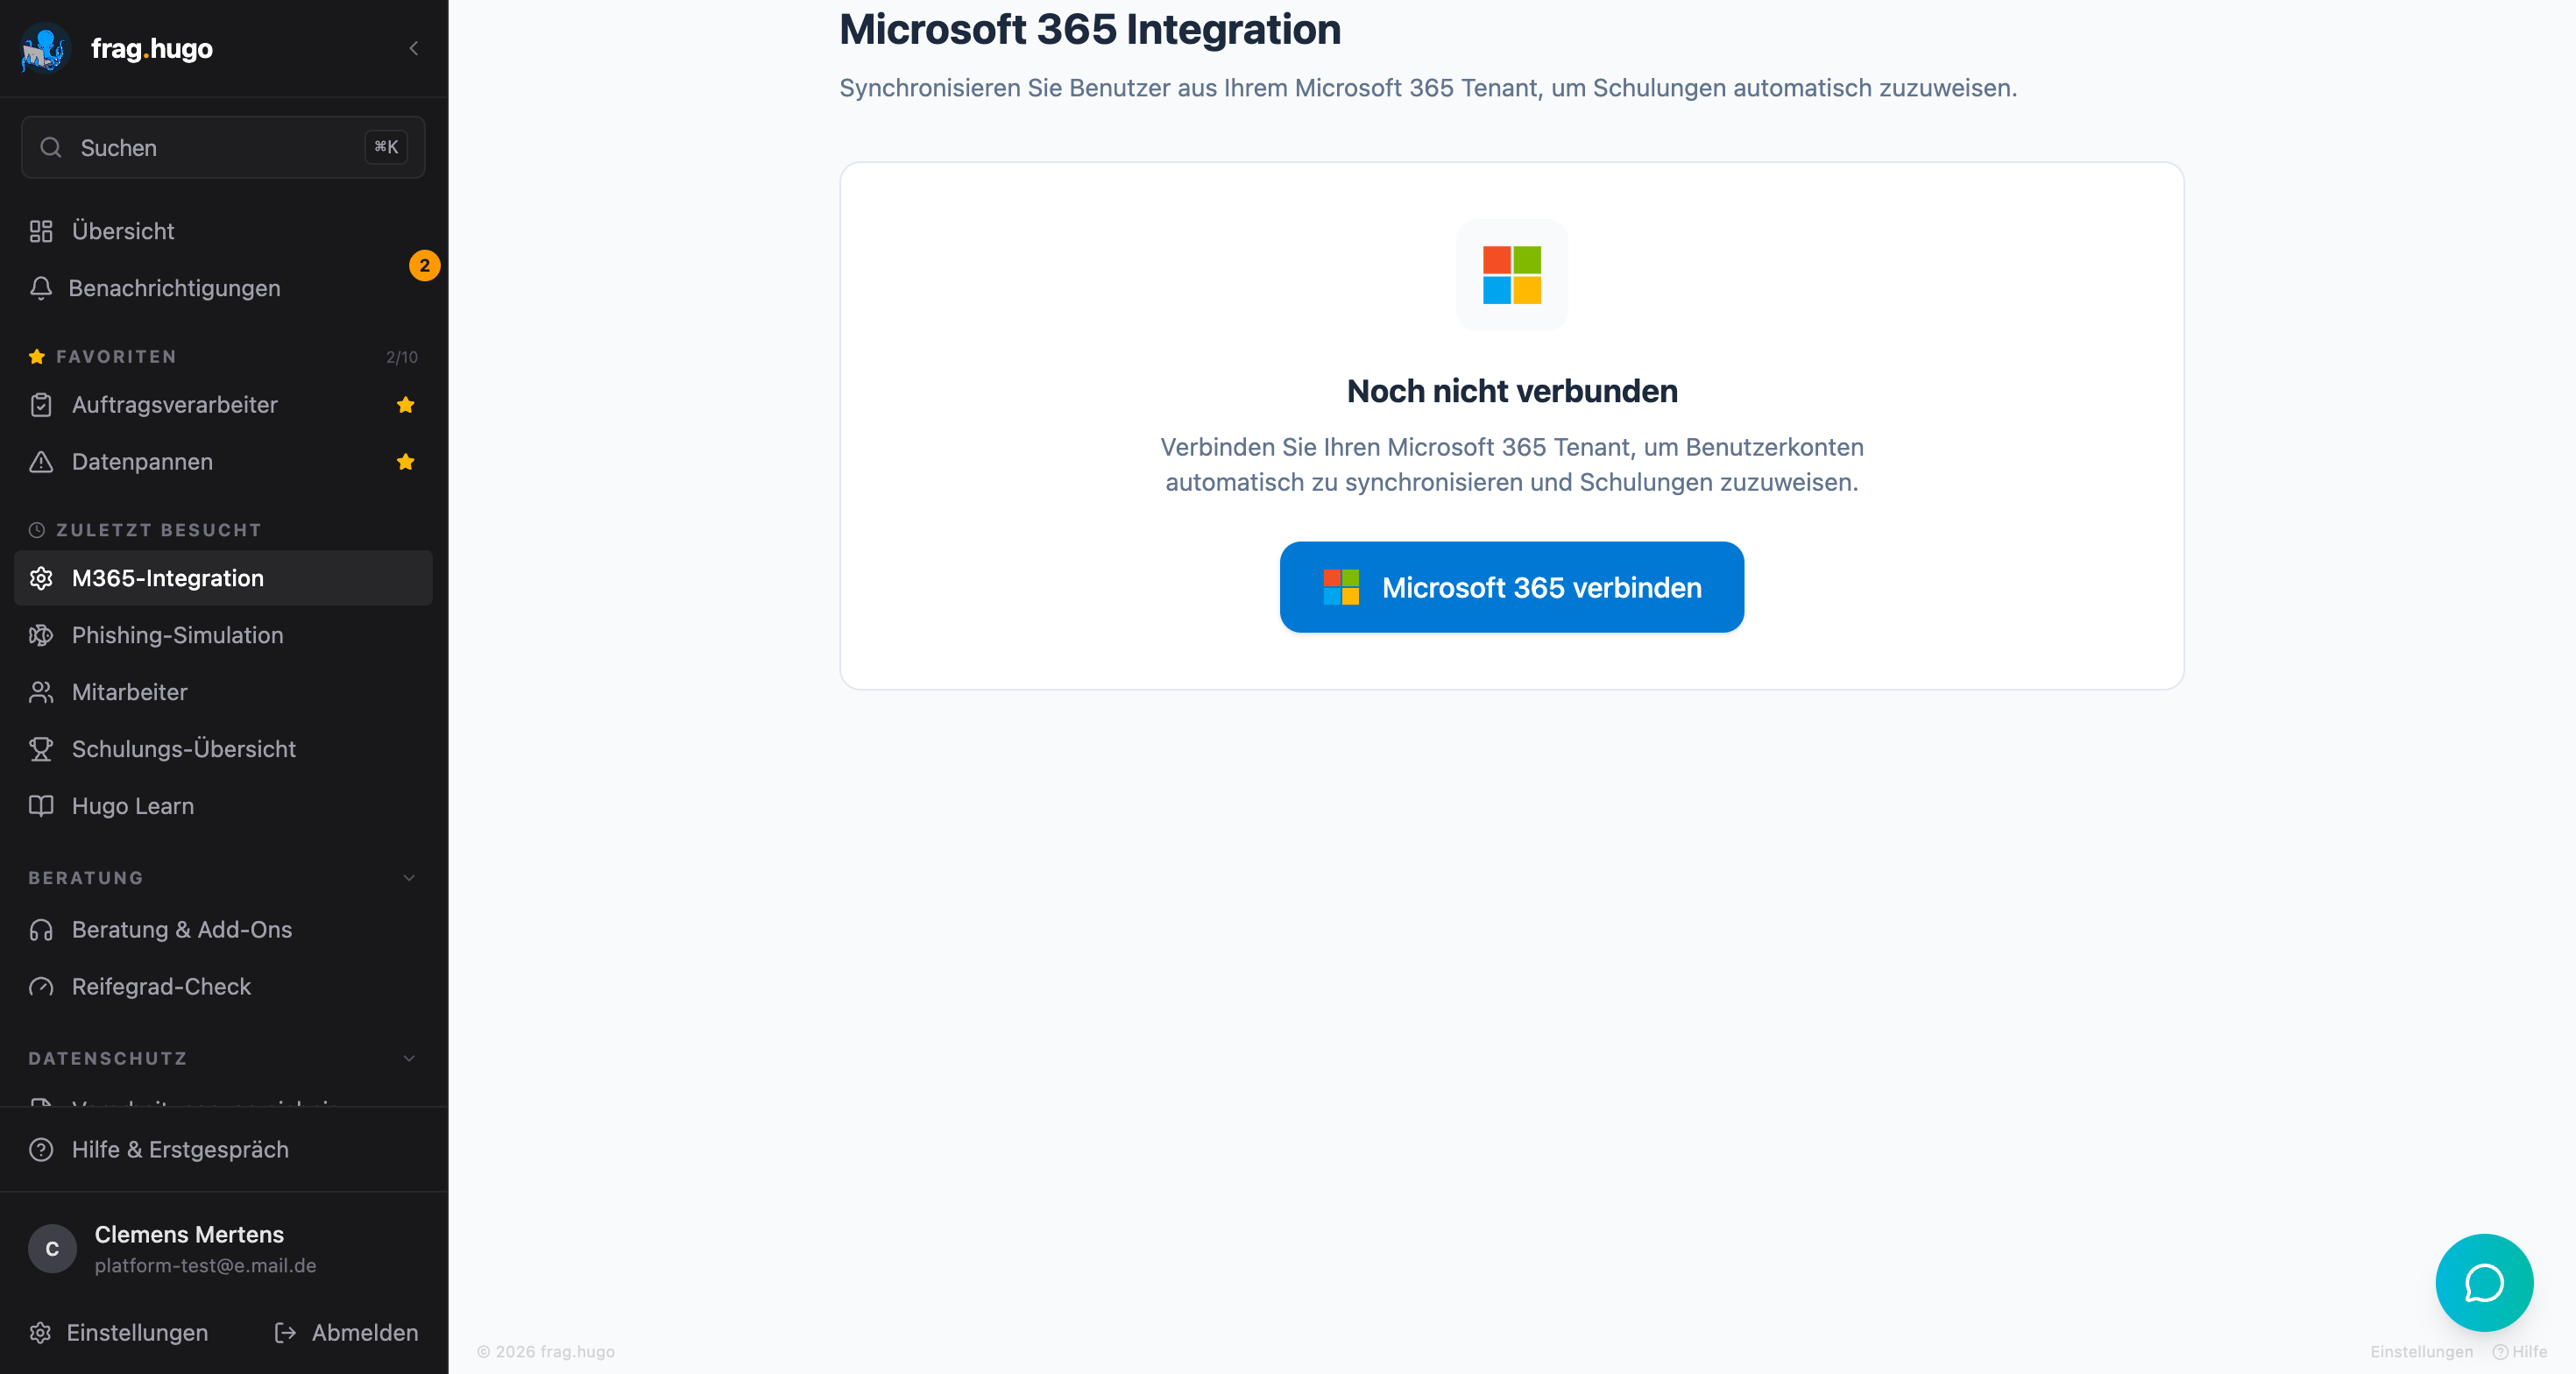Open the Übersicht dashboard icon

click(x=41, y=231)
